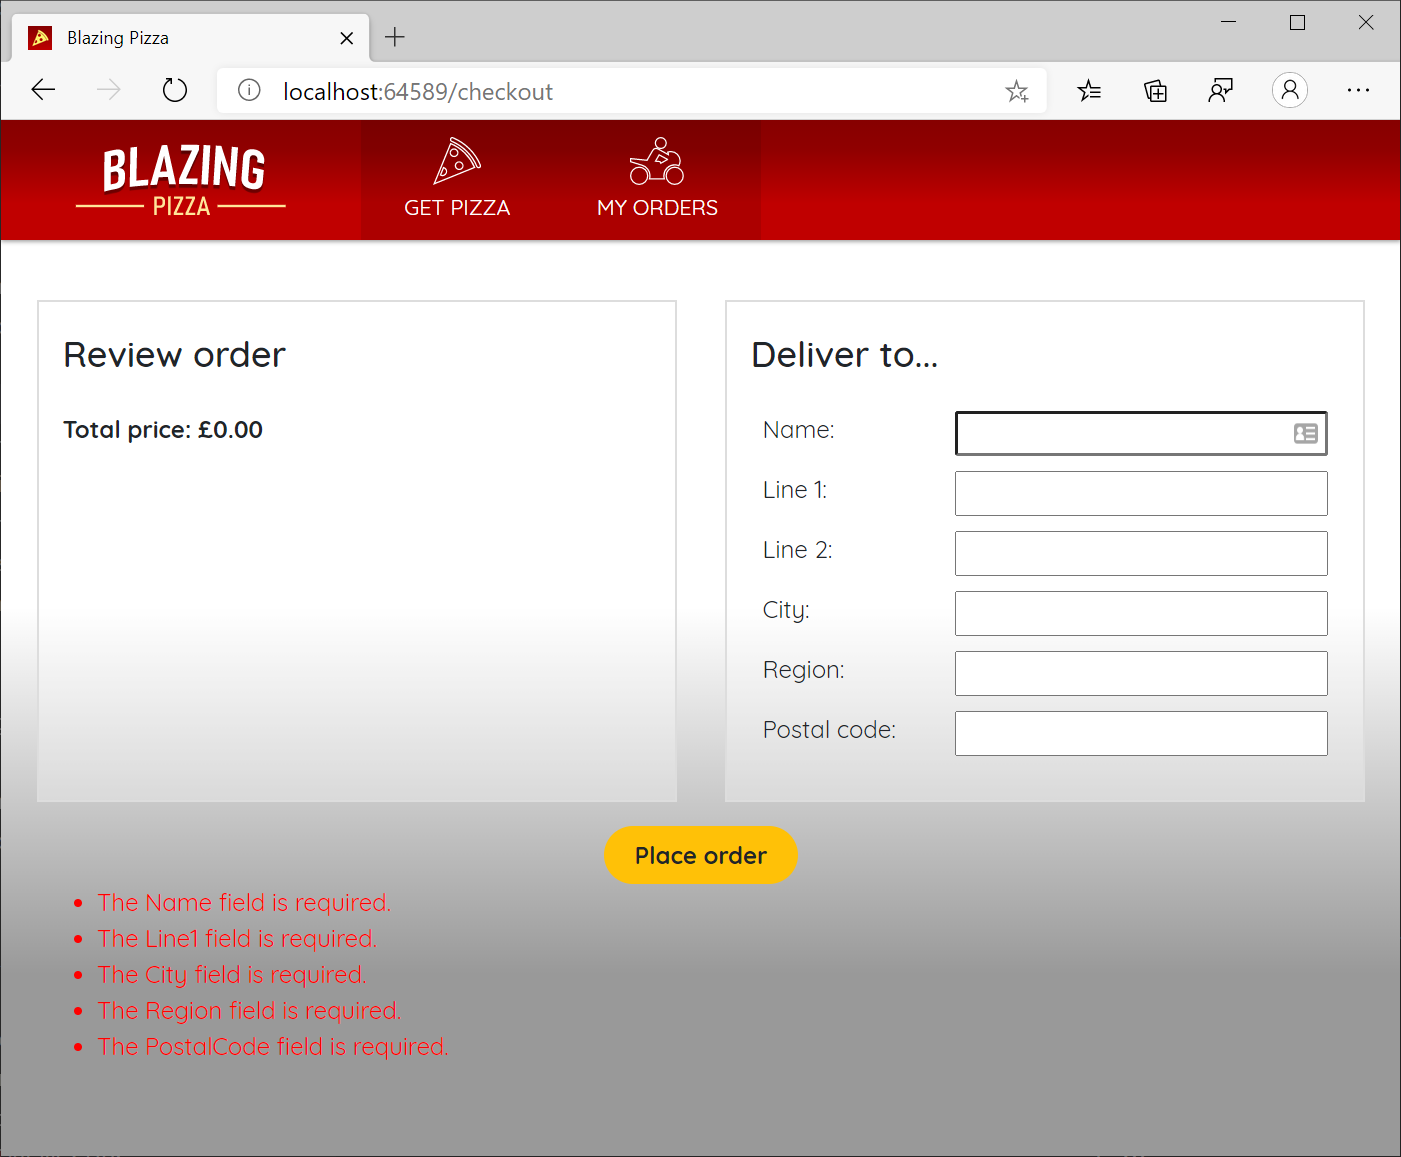The image size is (1401, 1157).
Task: Focus the Postal code input field
Action: pyautogui.click(x=1141, y=733)
